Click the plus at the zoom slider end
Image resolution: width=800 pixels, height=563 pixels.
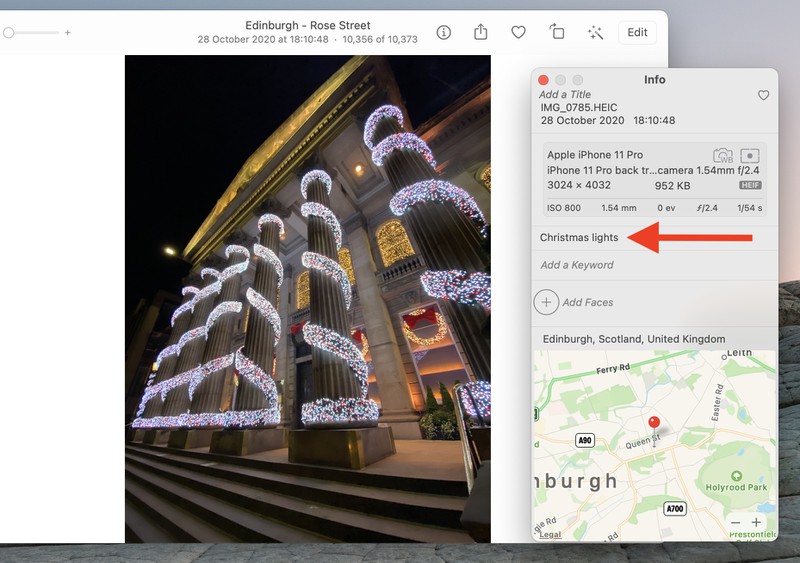point(68,33)
